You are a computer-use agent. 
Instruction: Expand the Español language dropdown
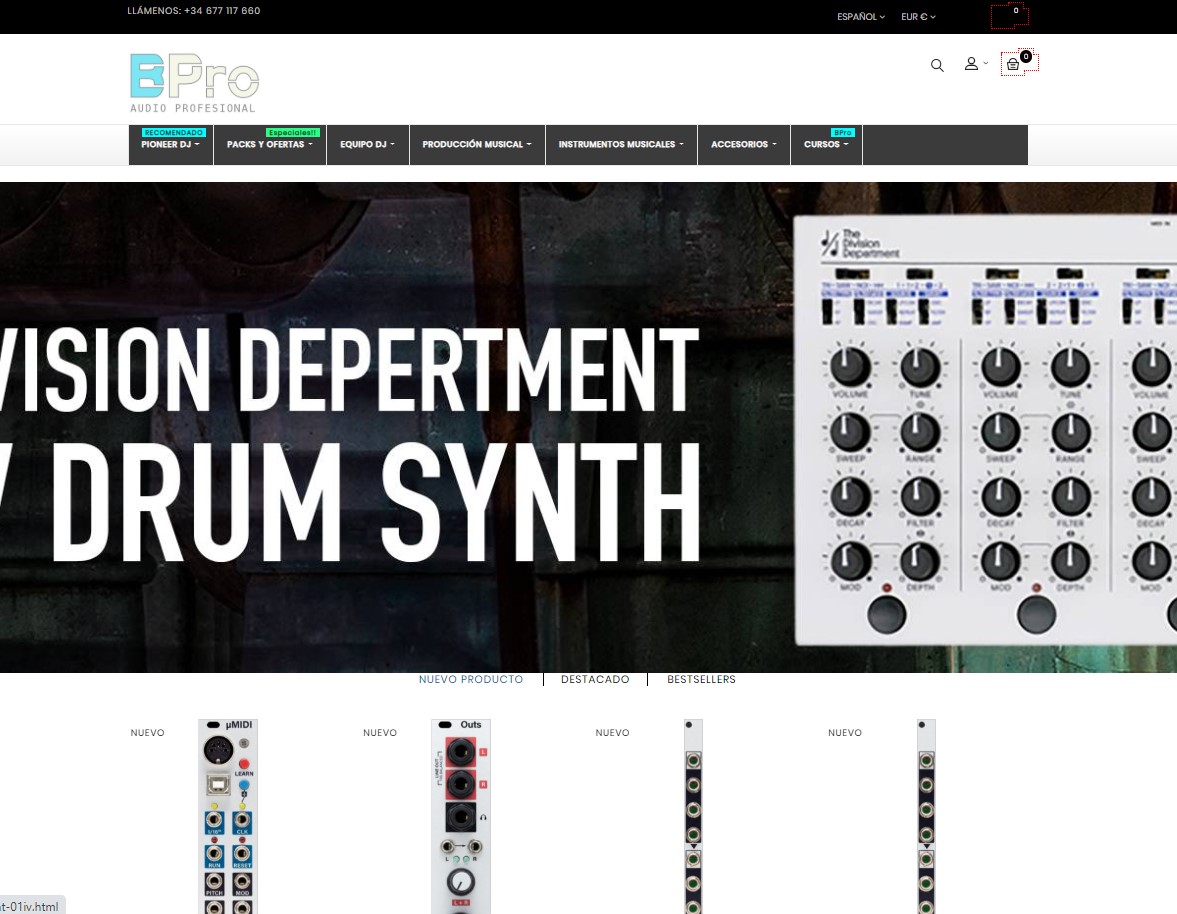pos(861,17)
